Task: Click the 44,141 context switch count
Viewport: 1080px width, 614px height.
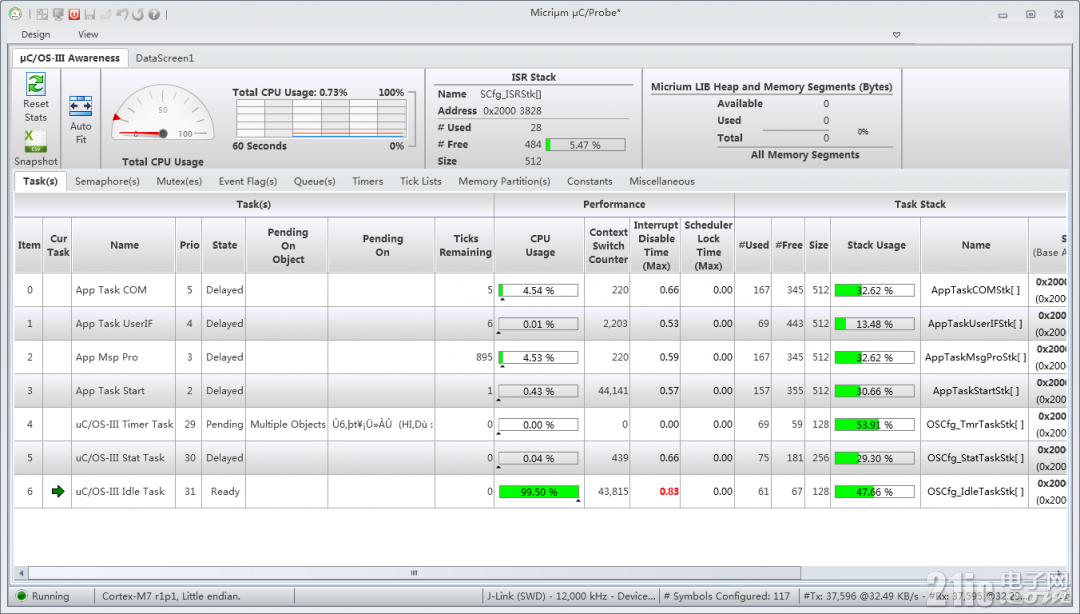Action: 613,391
